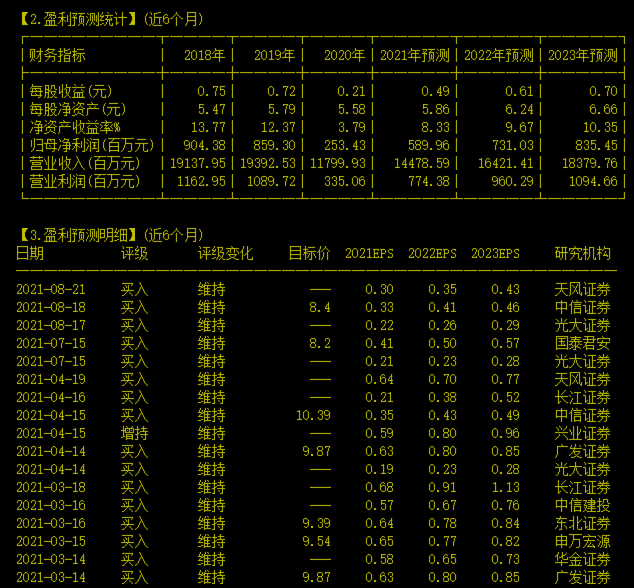The image size is (634, 588).
Task: Click the 18379.76 forecast revenue
Action: click(590, 163)
